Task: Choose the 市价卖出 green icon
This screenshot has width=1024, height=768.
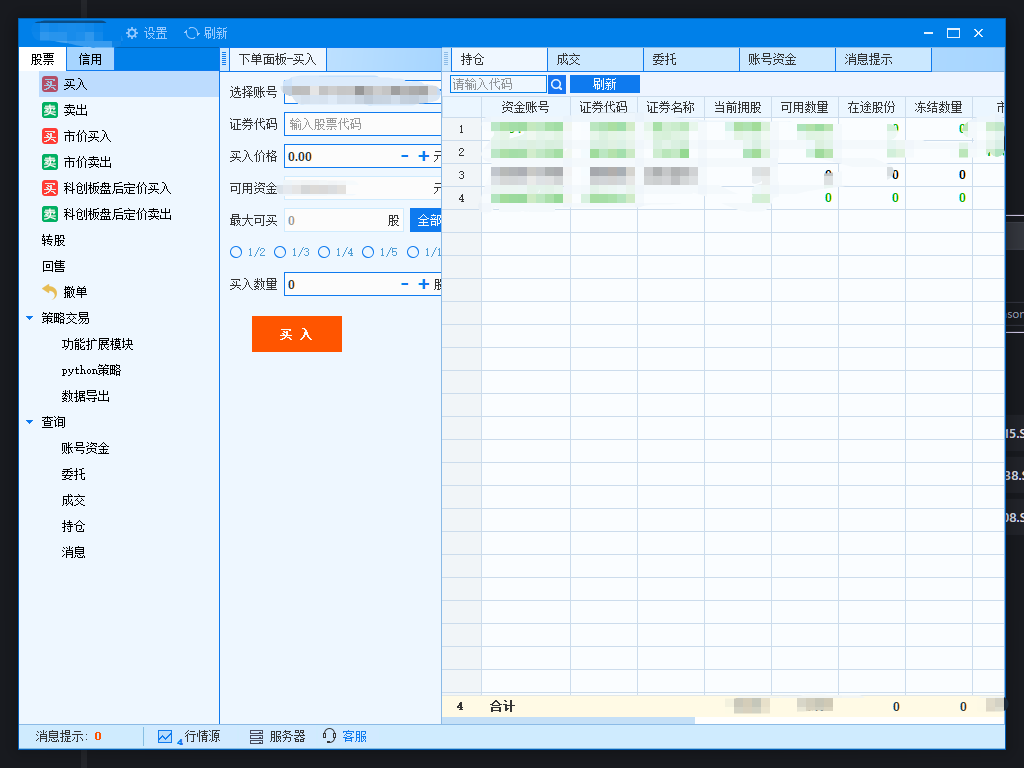Action: [x=50, y=162]
